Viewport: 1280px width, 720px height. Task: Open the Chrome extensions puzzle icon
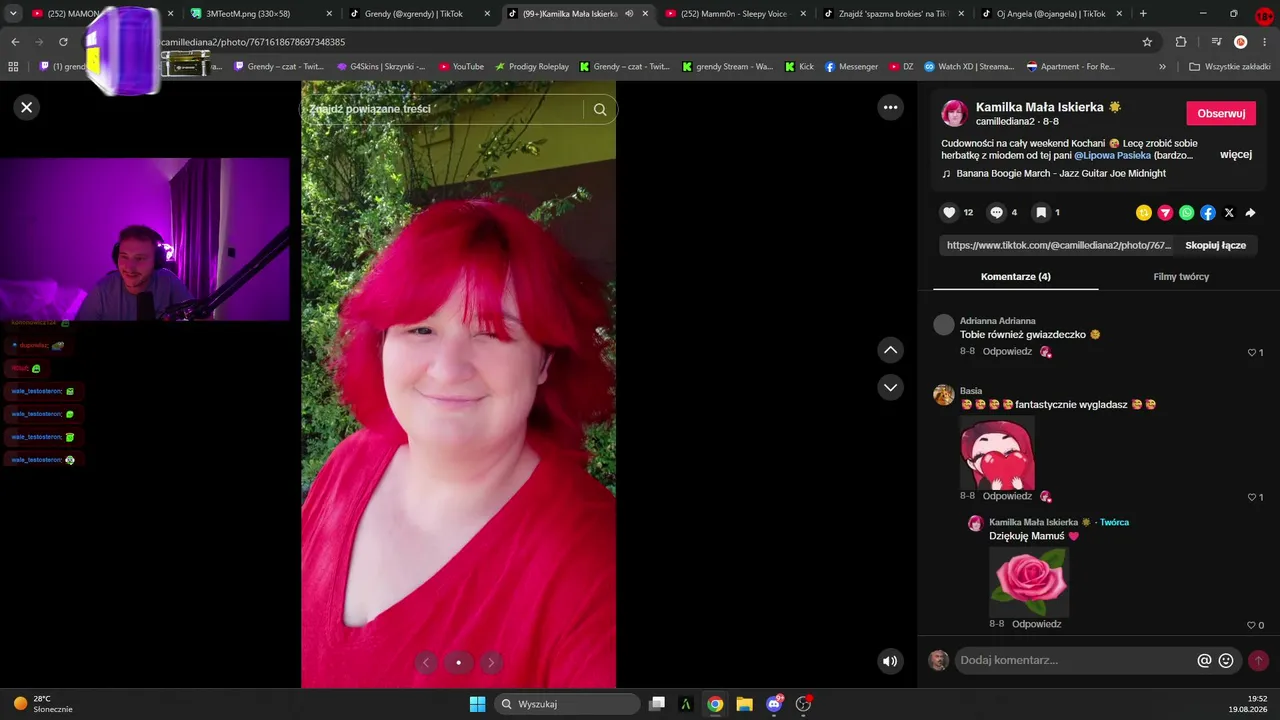(1181, 42)
